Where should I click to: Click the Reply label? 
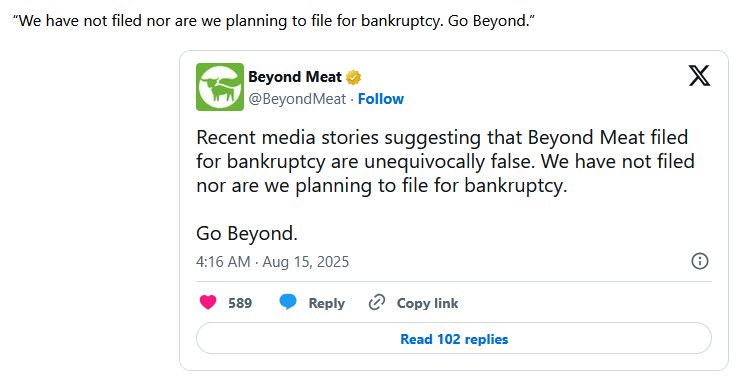click(326, 303)
